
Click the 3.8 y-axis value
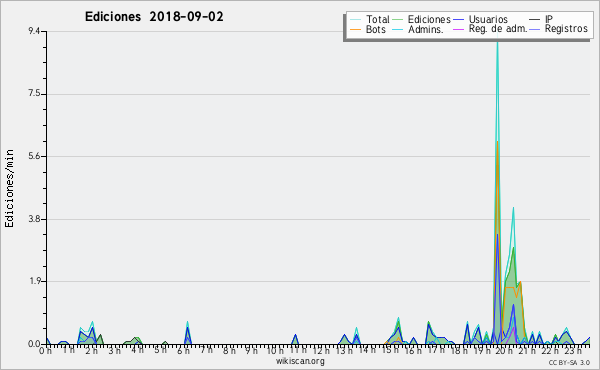[34, 219]
